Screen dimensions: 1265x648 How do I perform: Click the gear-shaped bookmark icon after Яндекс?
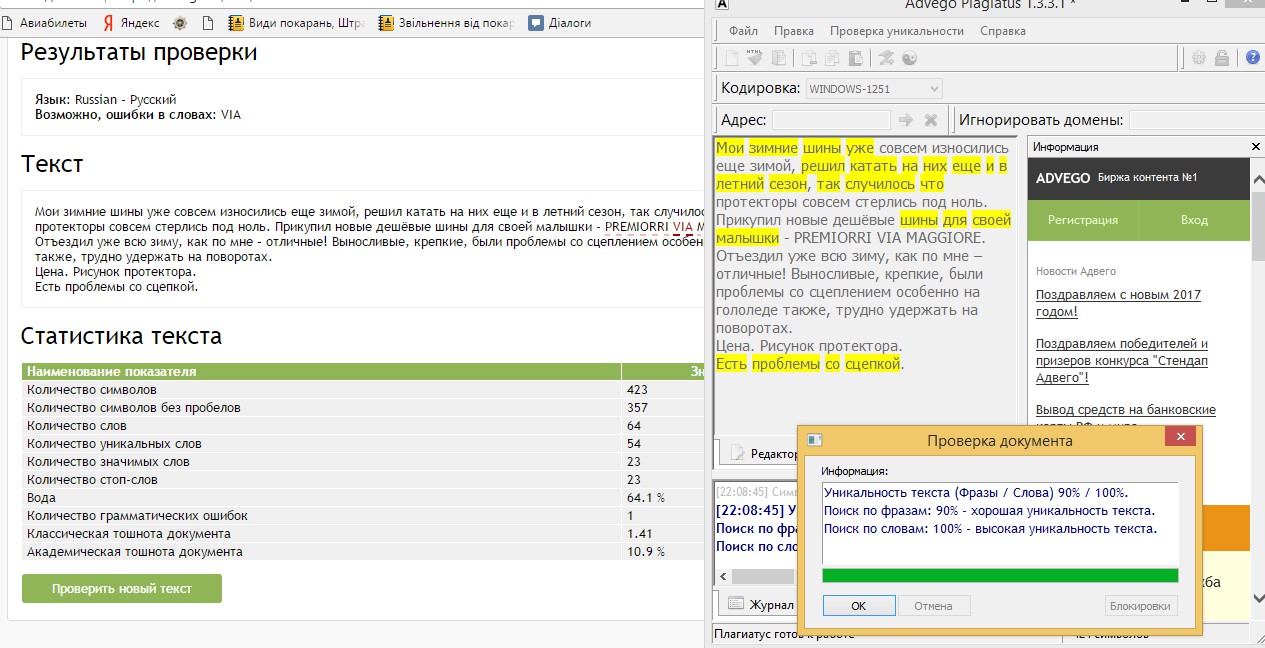click(179, 22)
